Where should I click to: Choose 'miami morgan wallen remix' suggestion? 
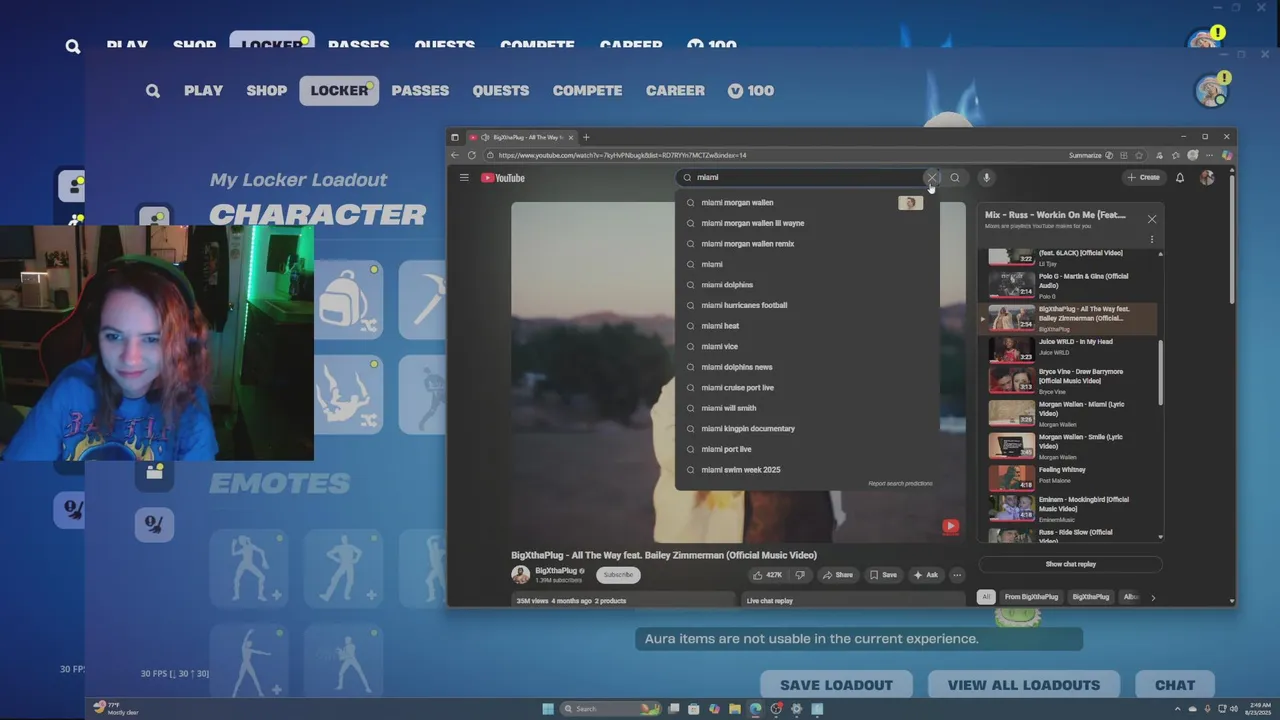tap(807, 244)
